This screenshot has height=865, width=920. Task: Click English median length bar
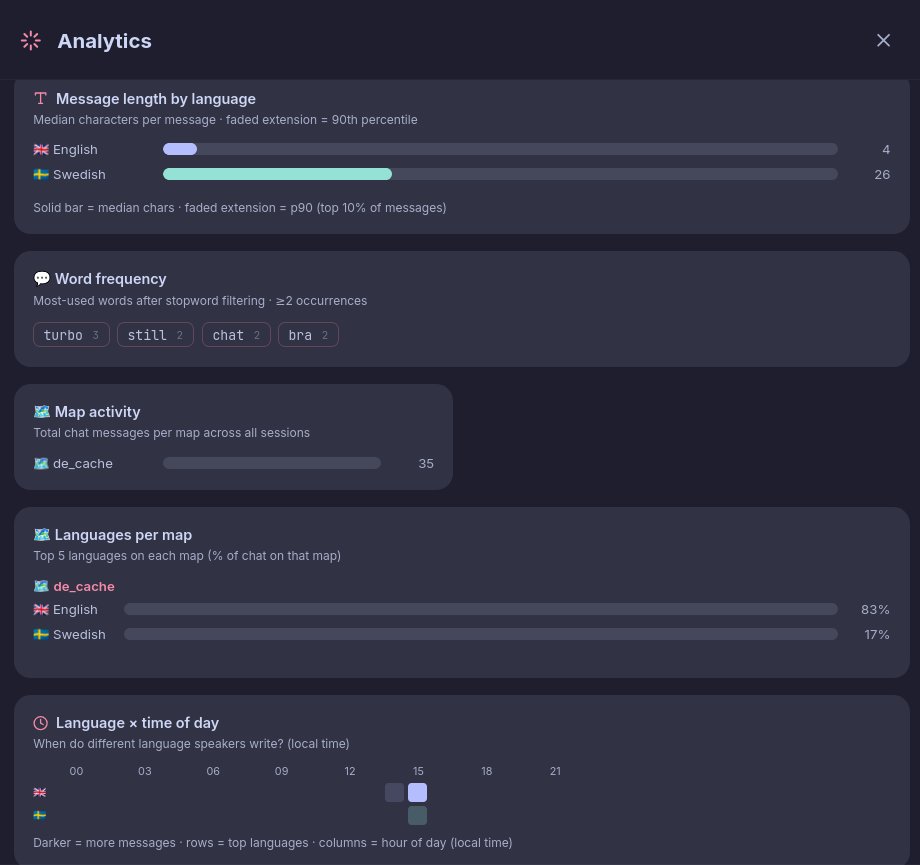click(180, 149)
